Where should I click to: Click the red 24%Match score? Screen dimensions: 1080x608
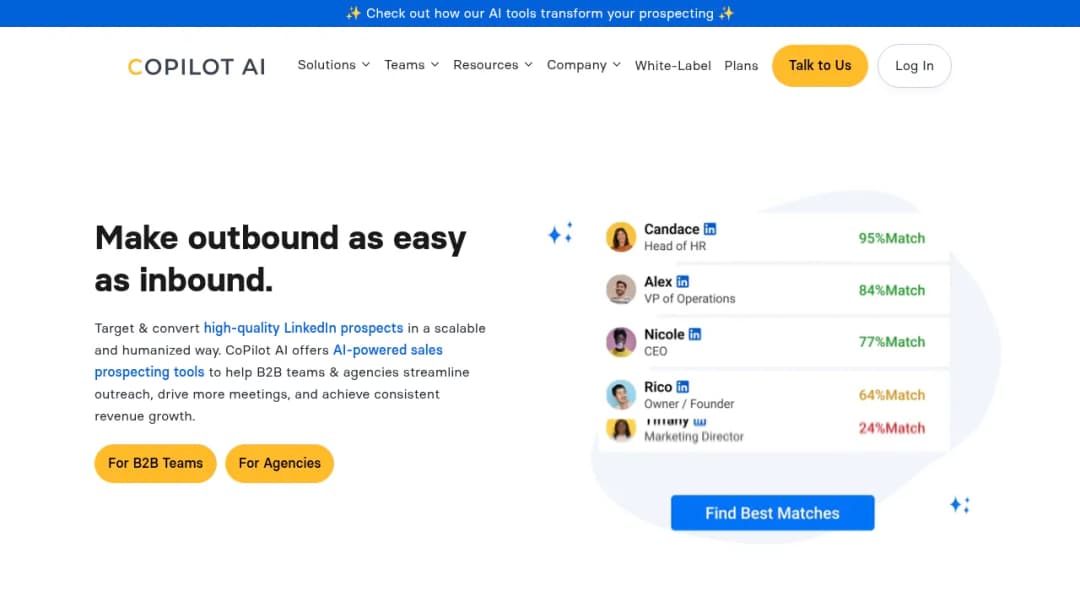tap(891, 428)
